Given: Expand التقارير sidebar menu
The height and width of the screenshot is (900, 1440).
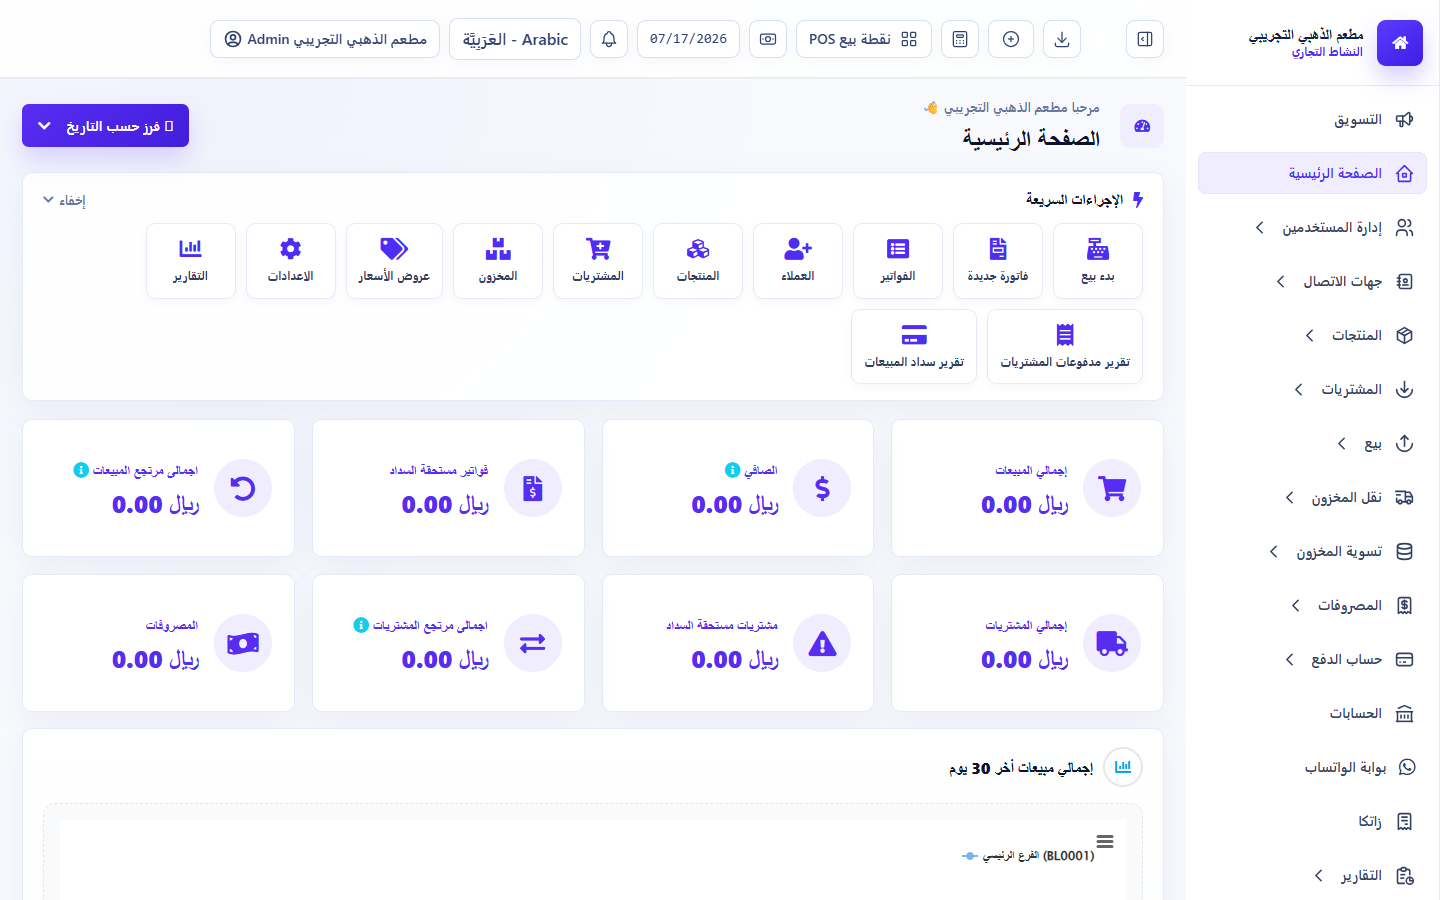Looking at the screenshot, I should [x=1312, y=876].
